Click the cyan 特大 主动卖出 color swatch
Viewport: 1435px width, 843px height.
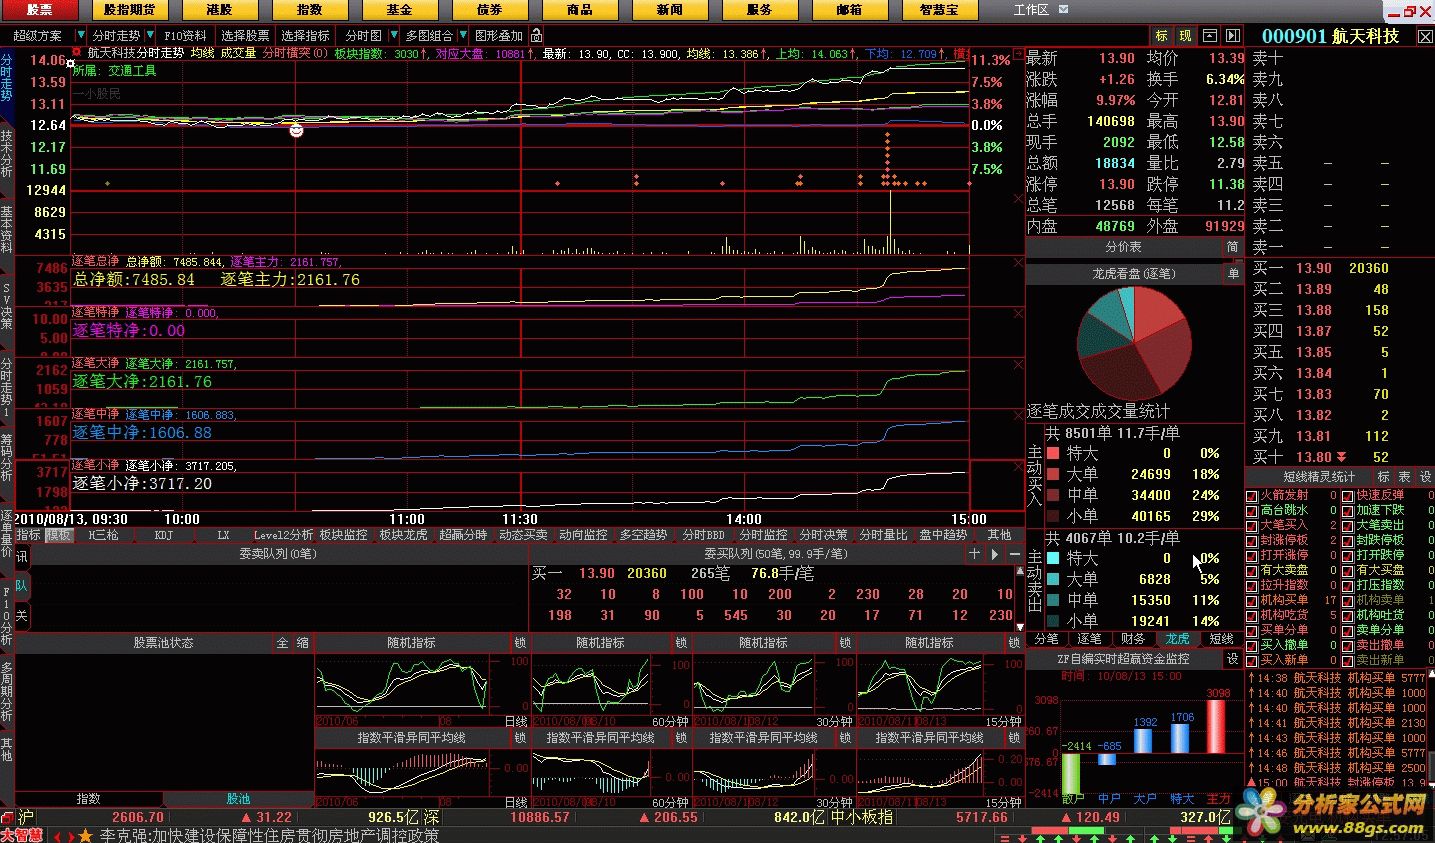point(1052,559)
